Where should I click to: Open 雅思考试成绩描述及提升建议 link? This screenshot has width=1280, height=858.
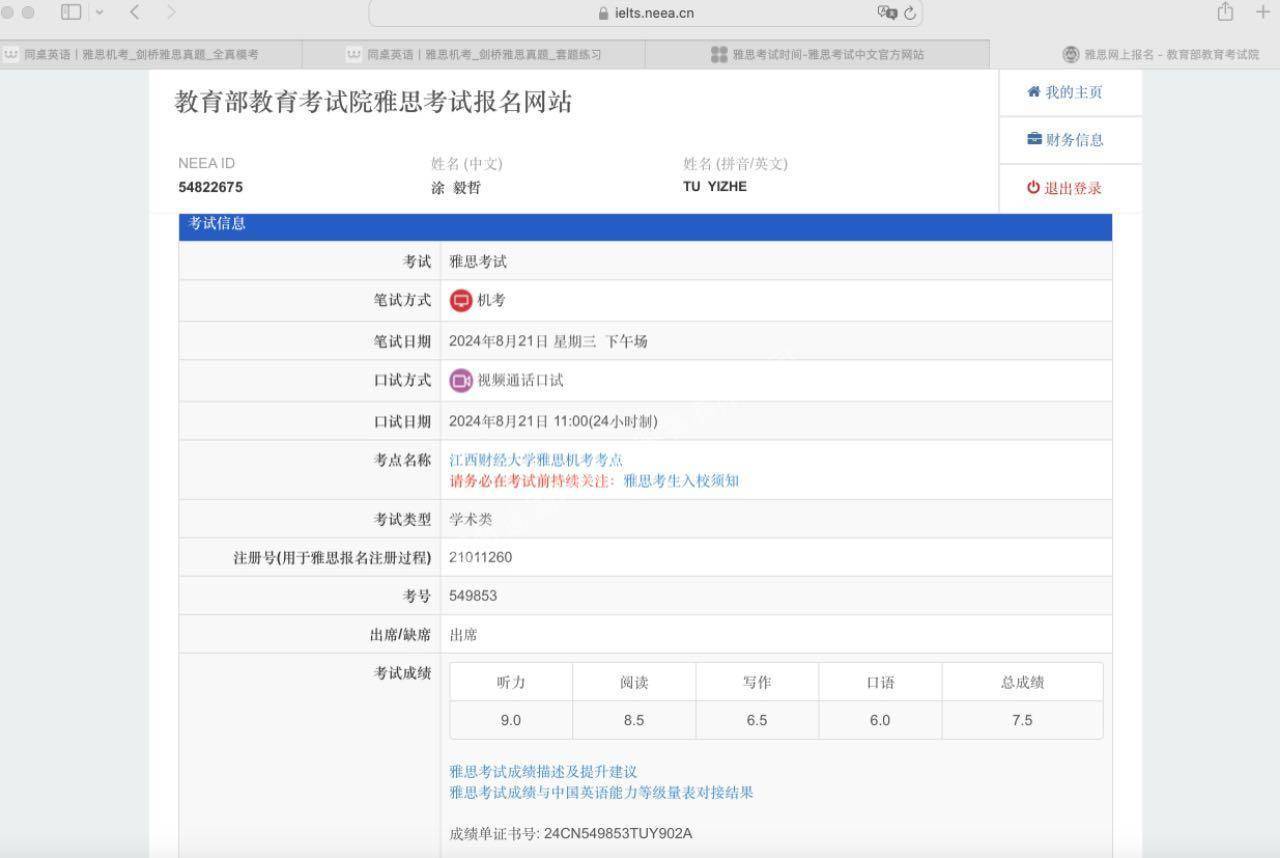(x=543, y=772)
